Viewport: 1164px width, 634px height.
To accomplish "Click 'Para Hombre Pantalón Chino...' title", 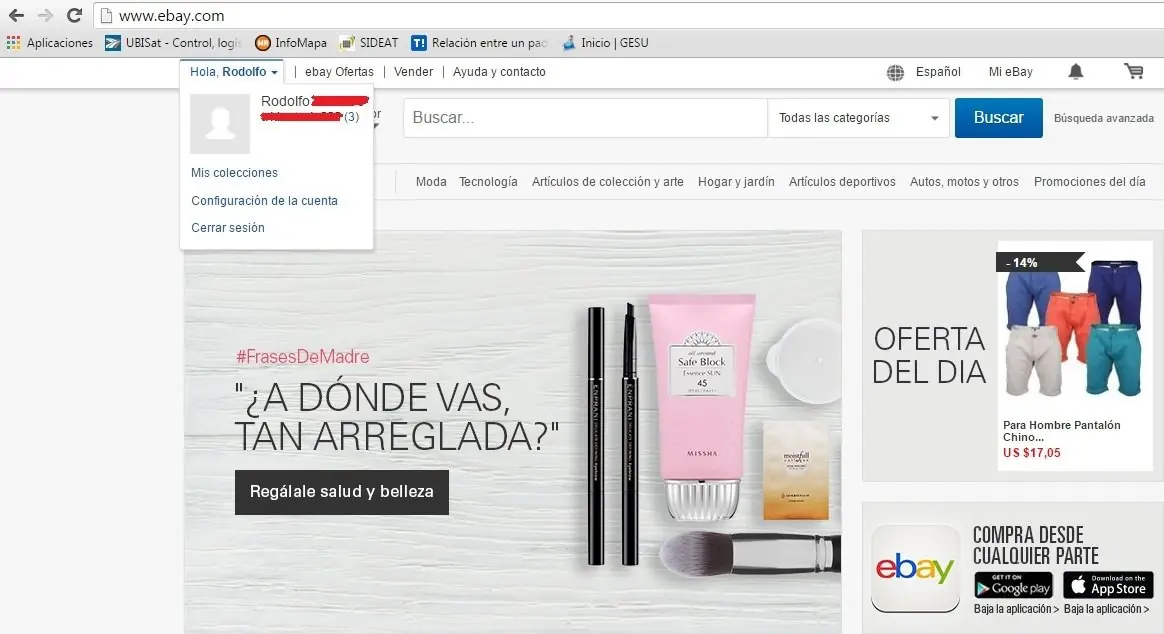I will (x=1062, y=431).
